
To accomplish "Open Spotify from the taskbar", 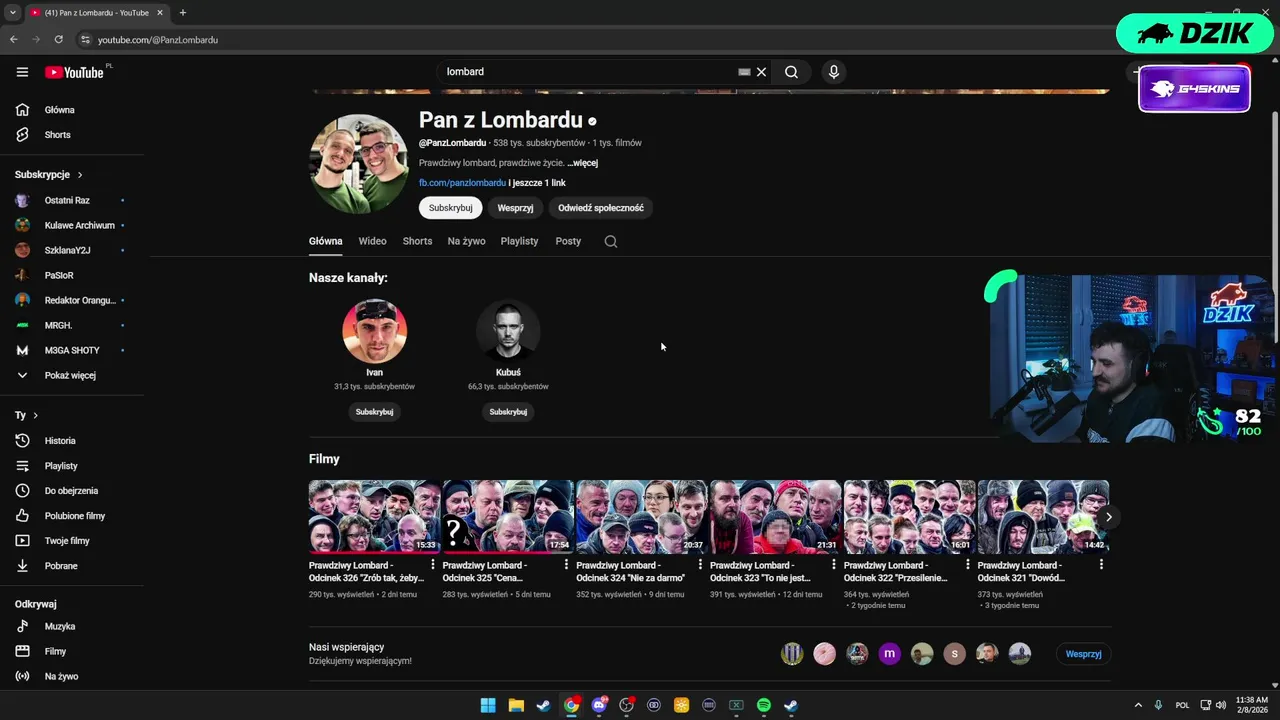I will (764, 705).
